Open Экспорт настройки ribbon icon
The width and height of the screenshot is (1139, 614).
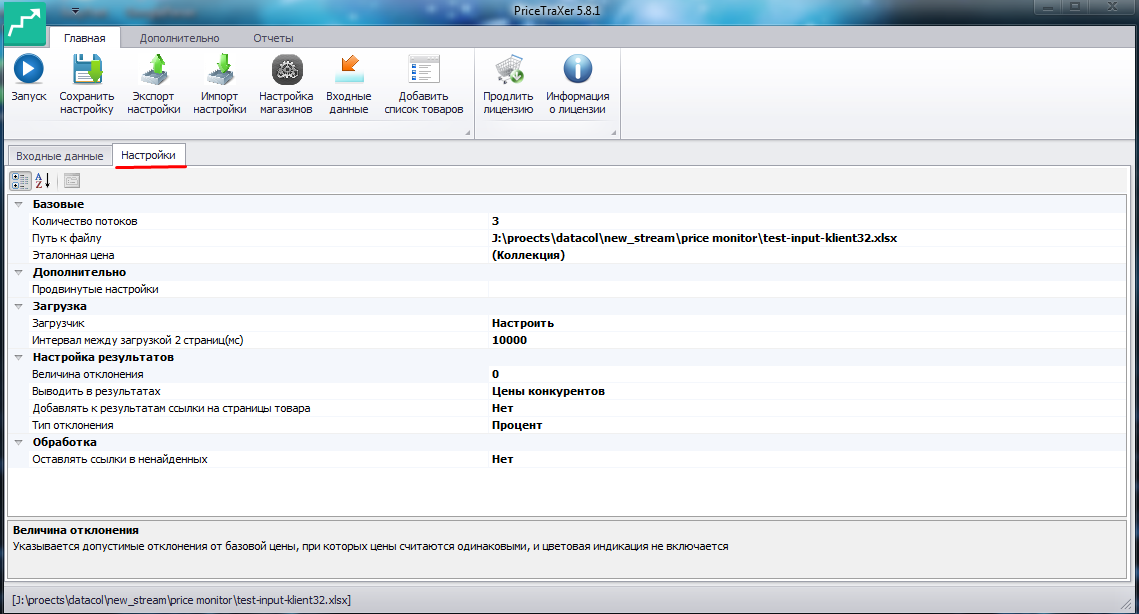click(154, 70)
